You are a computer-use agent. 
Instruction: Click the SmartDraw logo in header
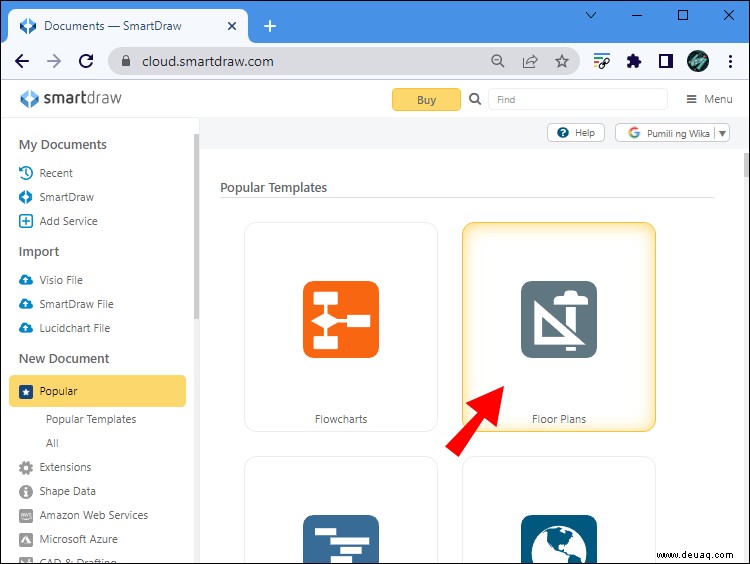point(70,99)
